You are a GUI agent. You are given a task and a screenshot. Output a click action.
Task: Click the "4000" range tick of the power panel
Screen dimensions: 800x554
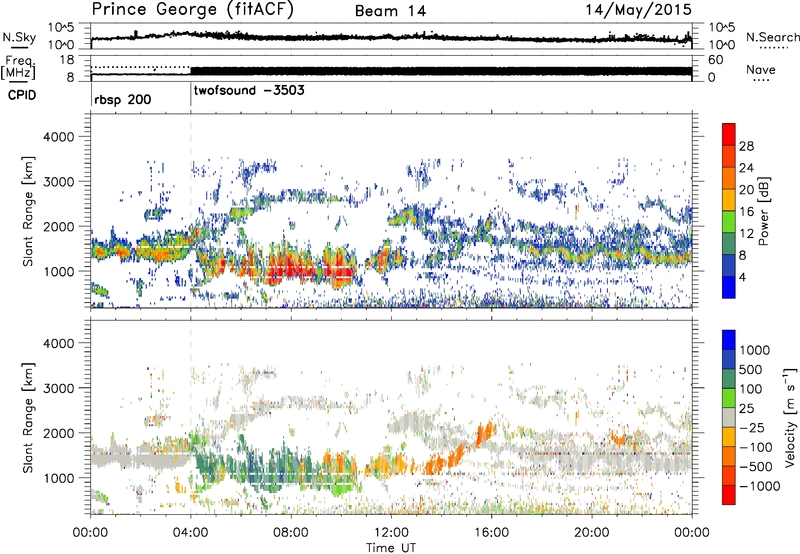pos(58,137)
